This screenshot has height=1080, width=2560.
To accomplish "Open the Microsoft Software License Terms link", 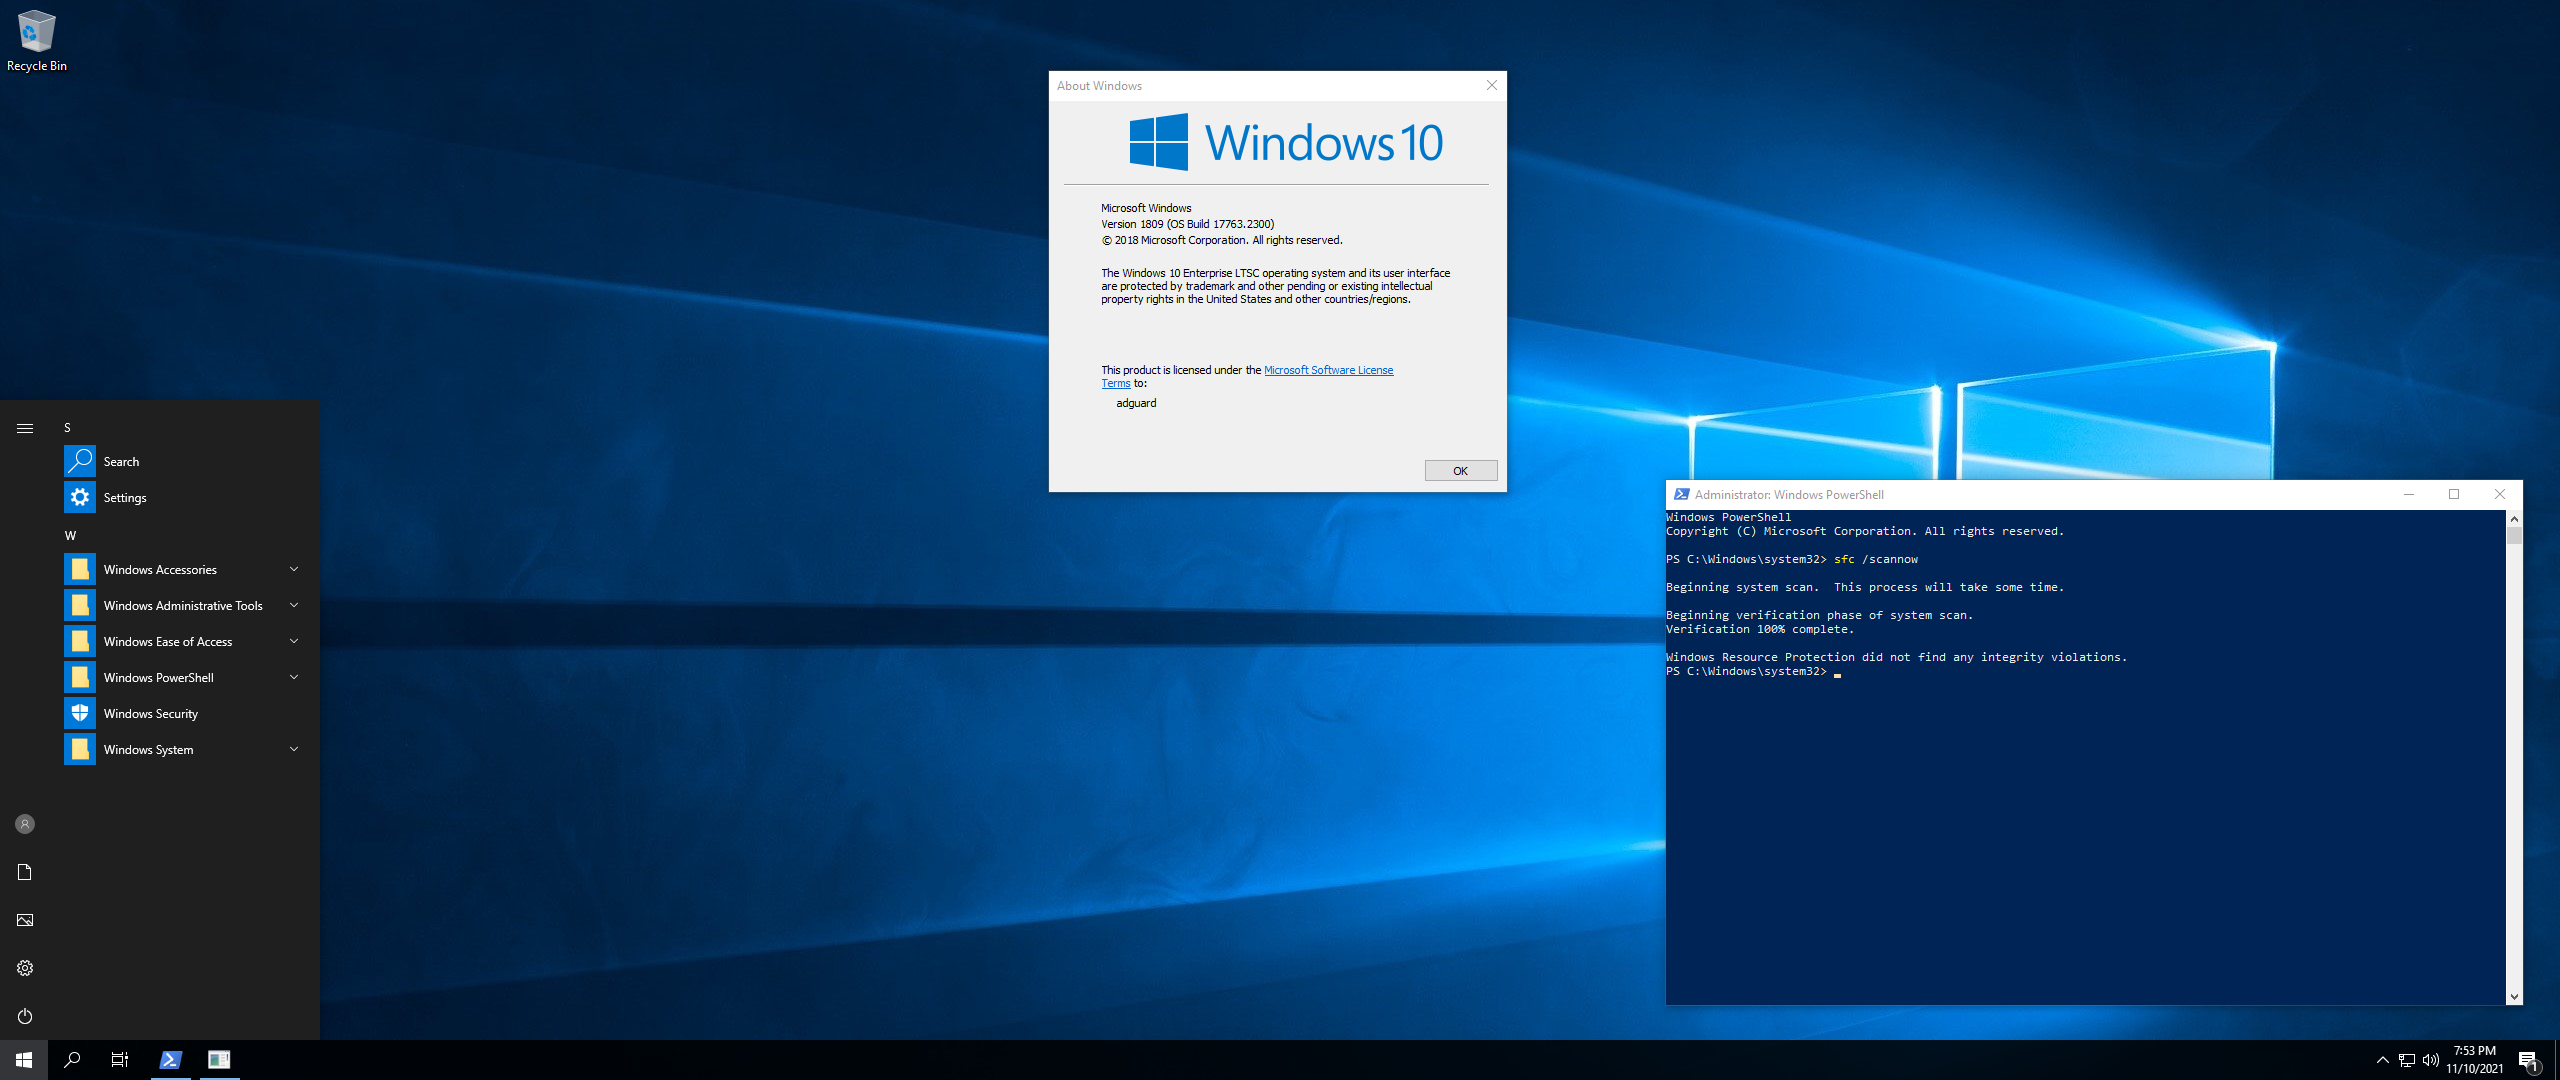I will (x=1328, y=370).
